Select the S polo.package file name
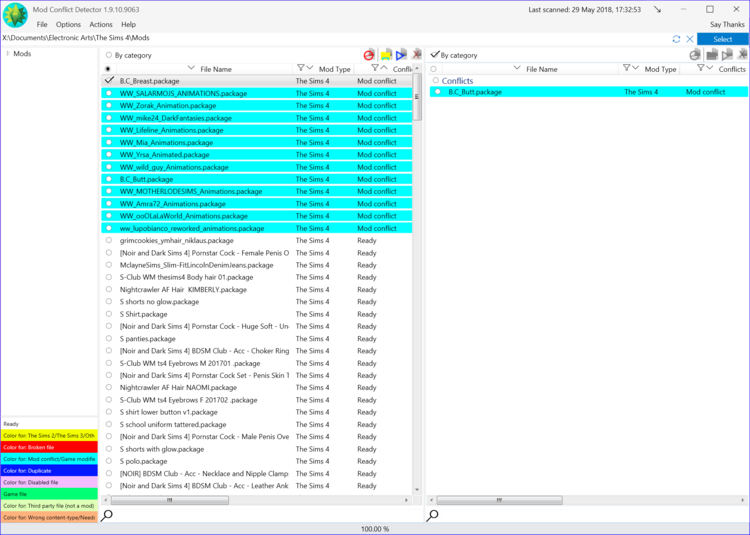Viewport: 750px width, 535px height. [x=143, y=461]
